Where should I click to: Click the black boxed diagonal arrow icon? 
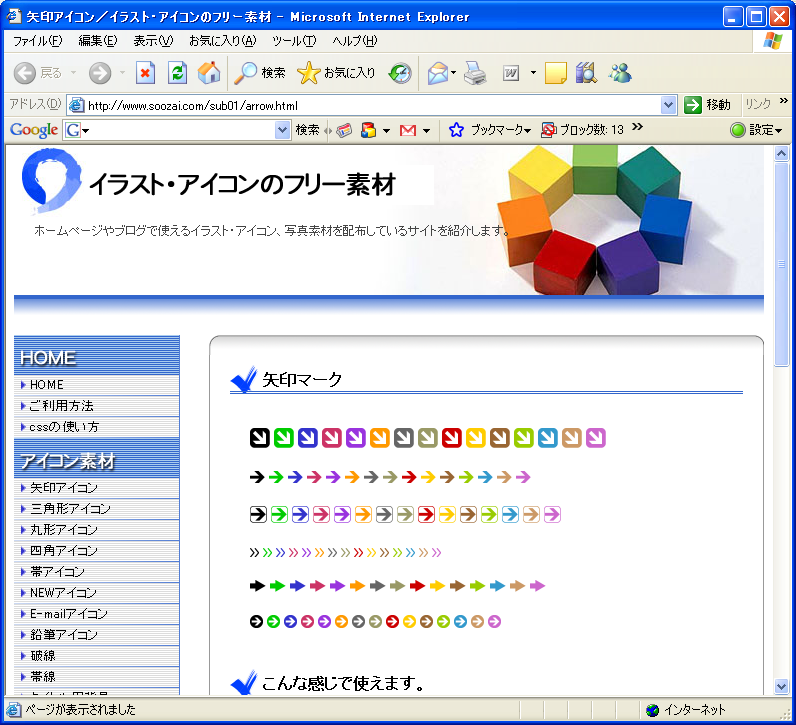[x=259, y=438]
